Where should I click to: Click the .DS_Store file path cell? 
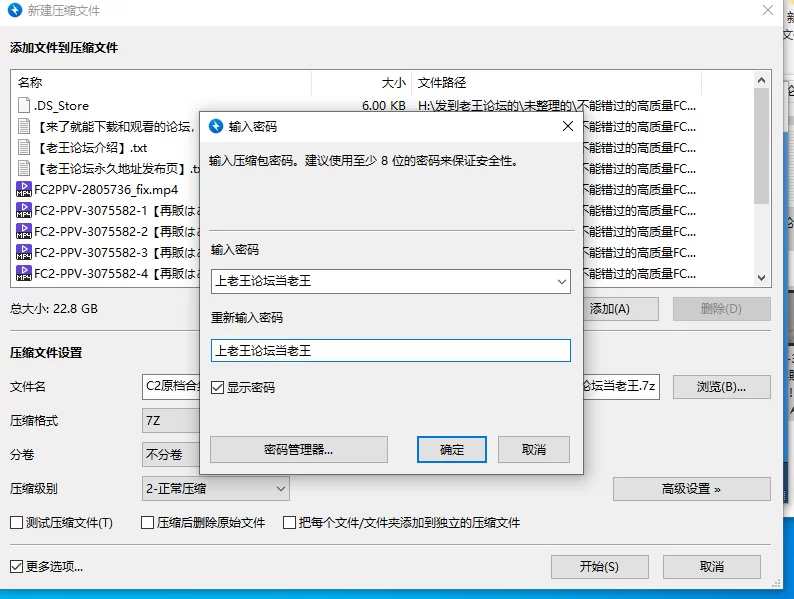[x=557, y=105]
